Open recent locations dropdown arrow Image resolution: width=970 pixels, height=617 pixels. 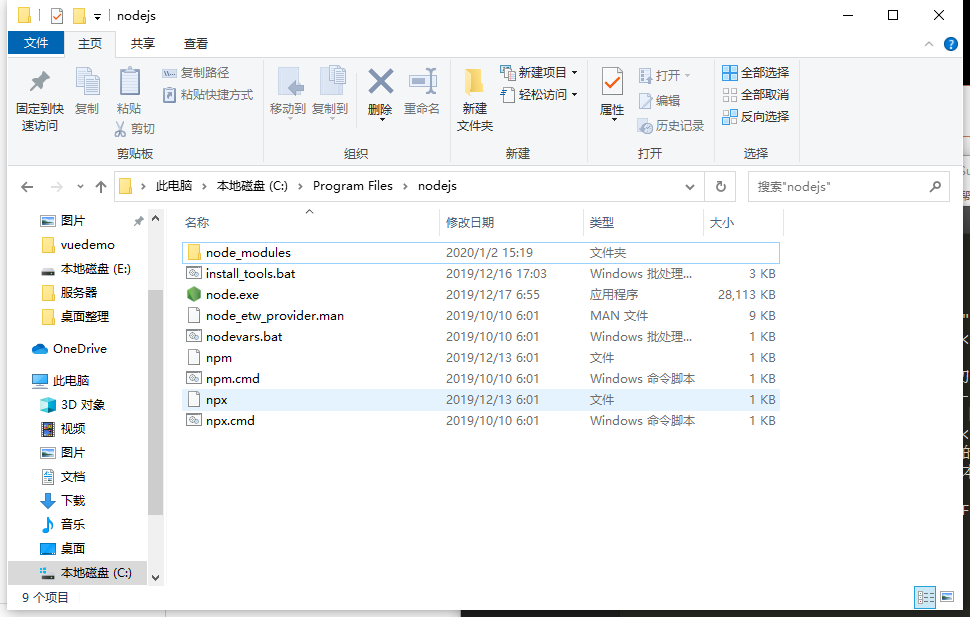coord(80,186)
